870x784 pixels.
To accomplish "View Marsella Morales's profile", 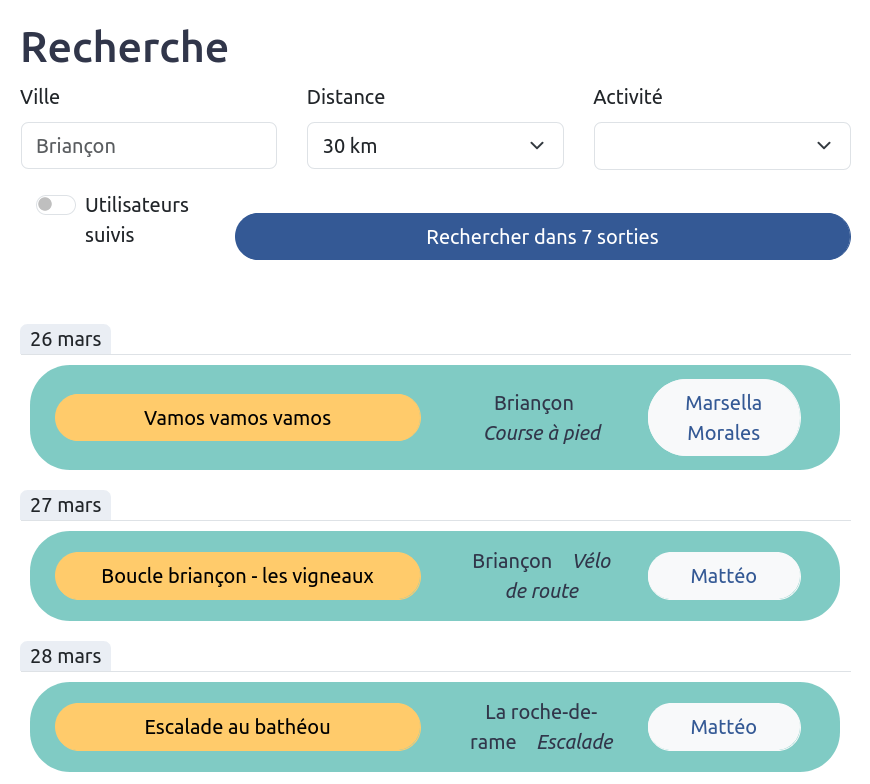I will pos(723,417).
